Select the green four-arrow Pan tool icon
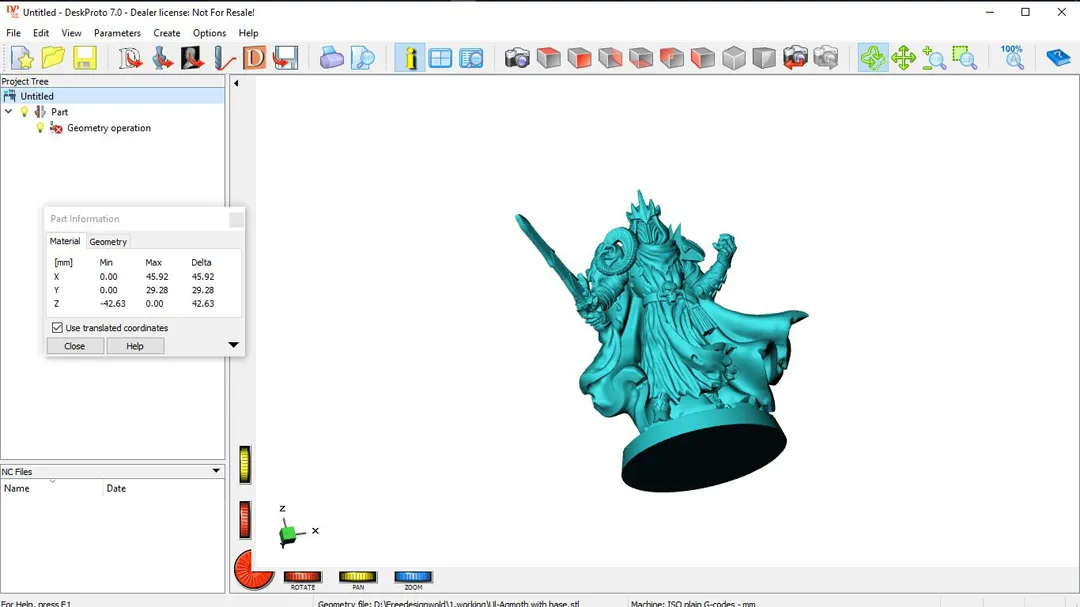Image resolution: width=1080 pixels, height=607 pixels. tap(903, 58)
